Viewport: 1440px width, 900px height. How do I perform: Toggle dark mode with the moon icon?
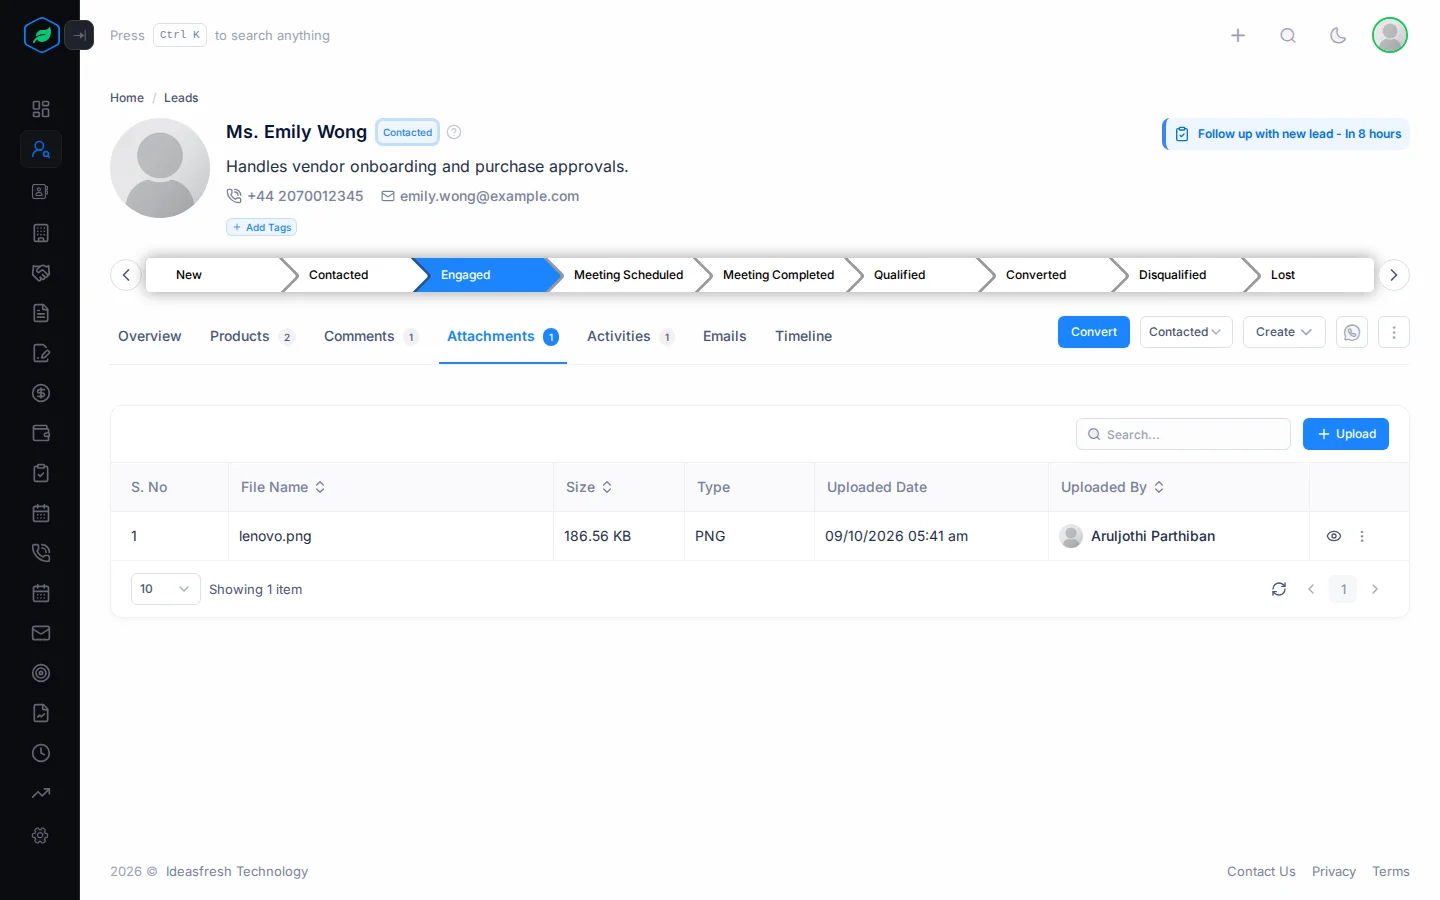click(x=1338, y=36)
